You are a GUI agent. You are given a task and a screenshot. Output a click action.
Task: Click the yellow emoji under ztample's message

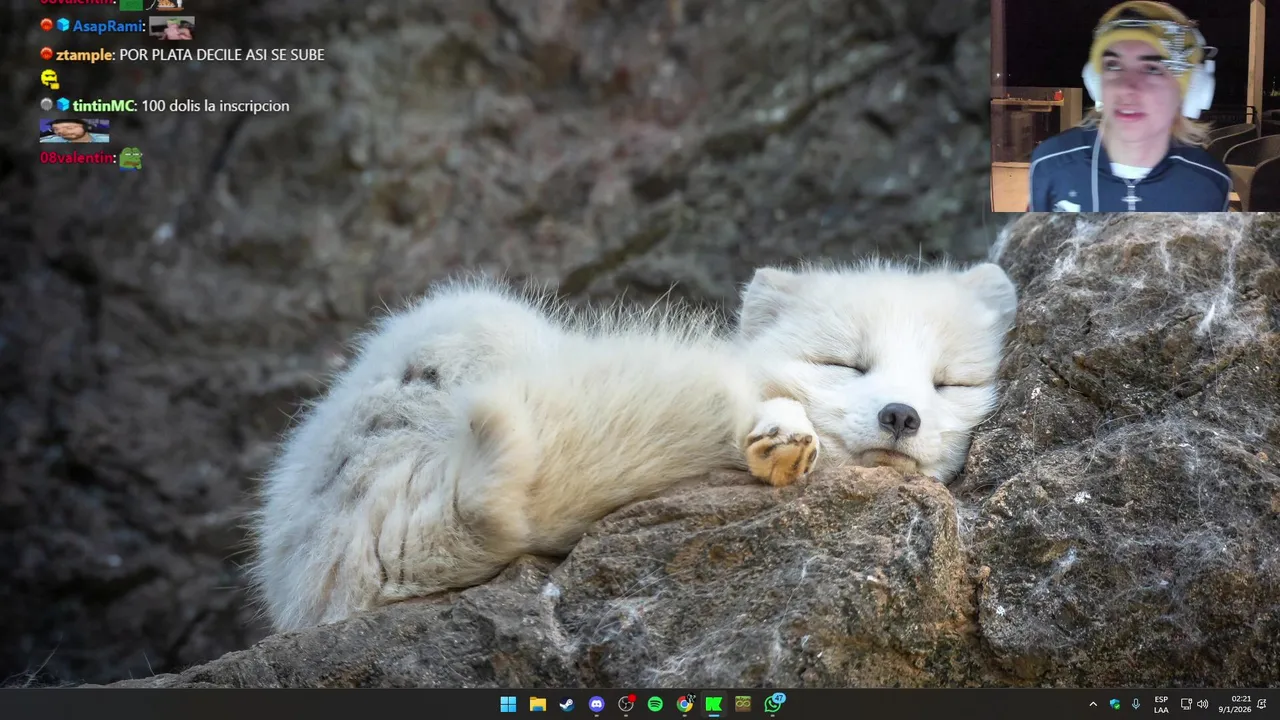tap(50, 79)
